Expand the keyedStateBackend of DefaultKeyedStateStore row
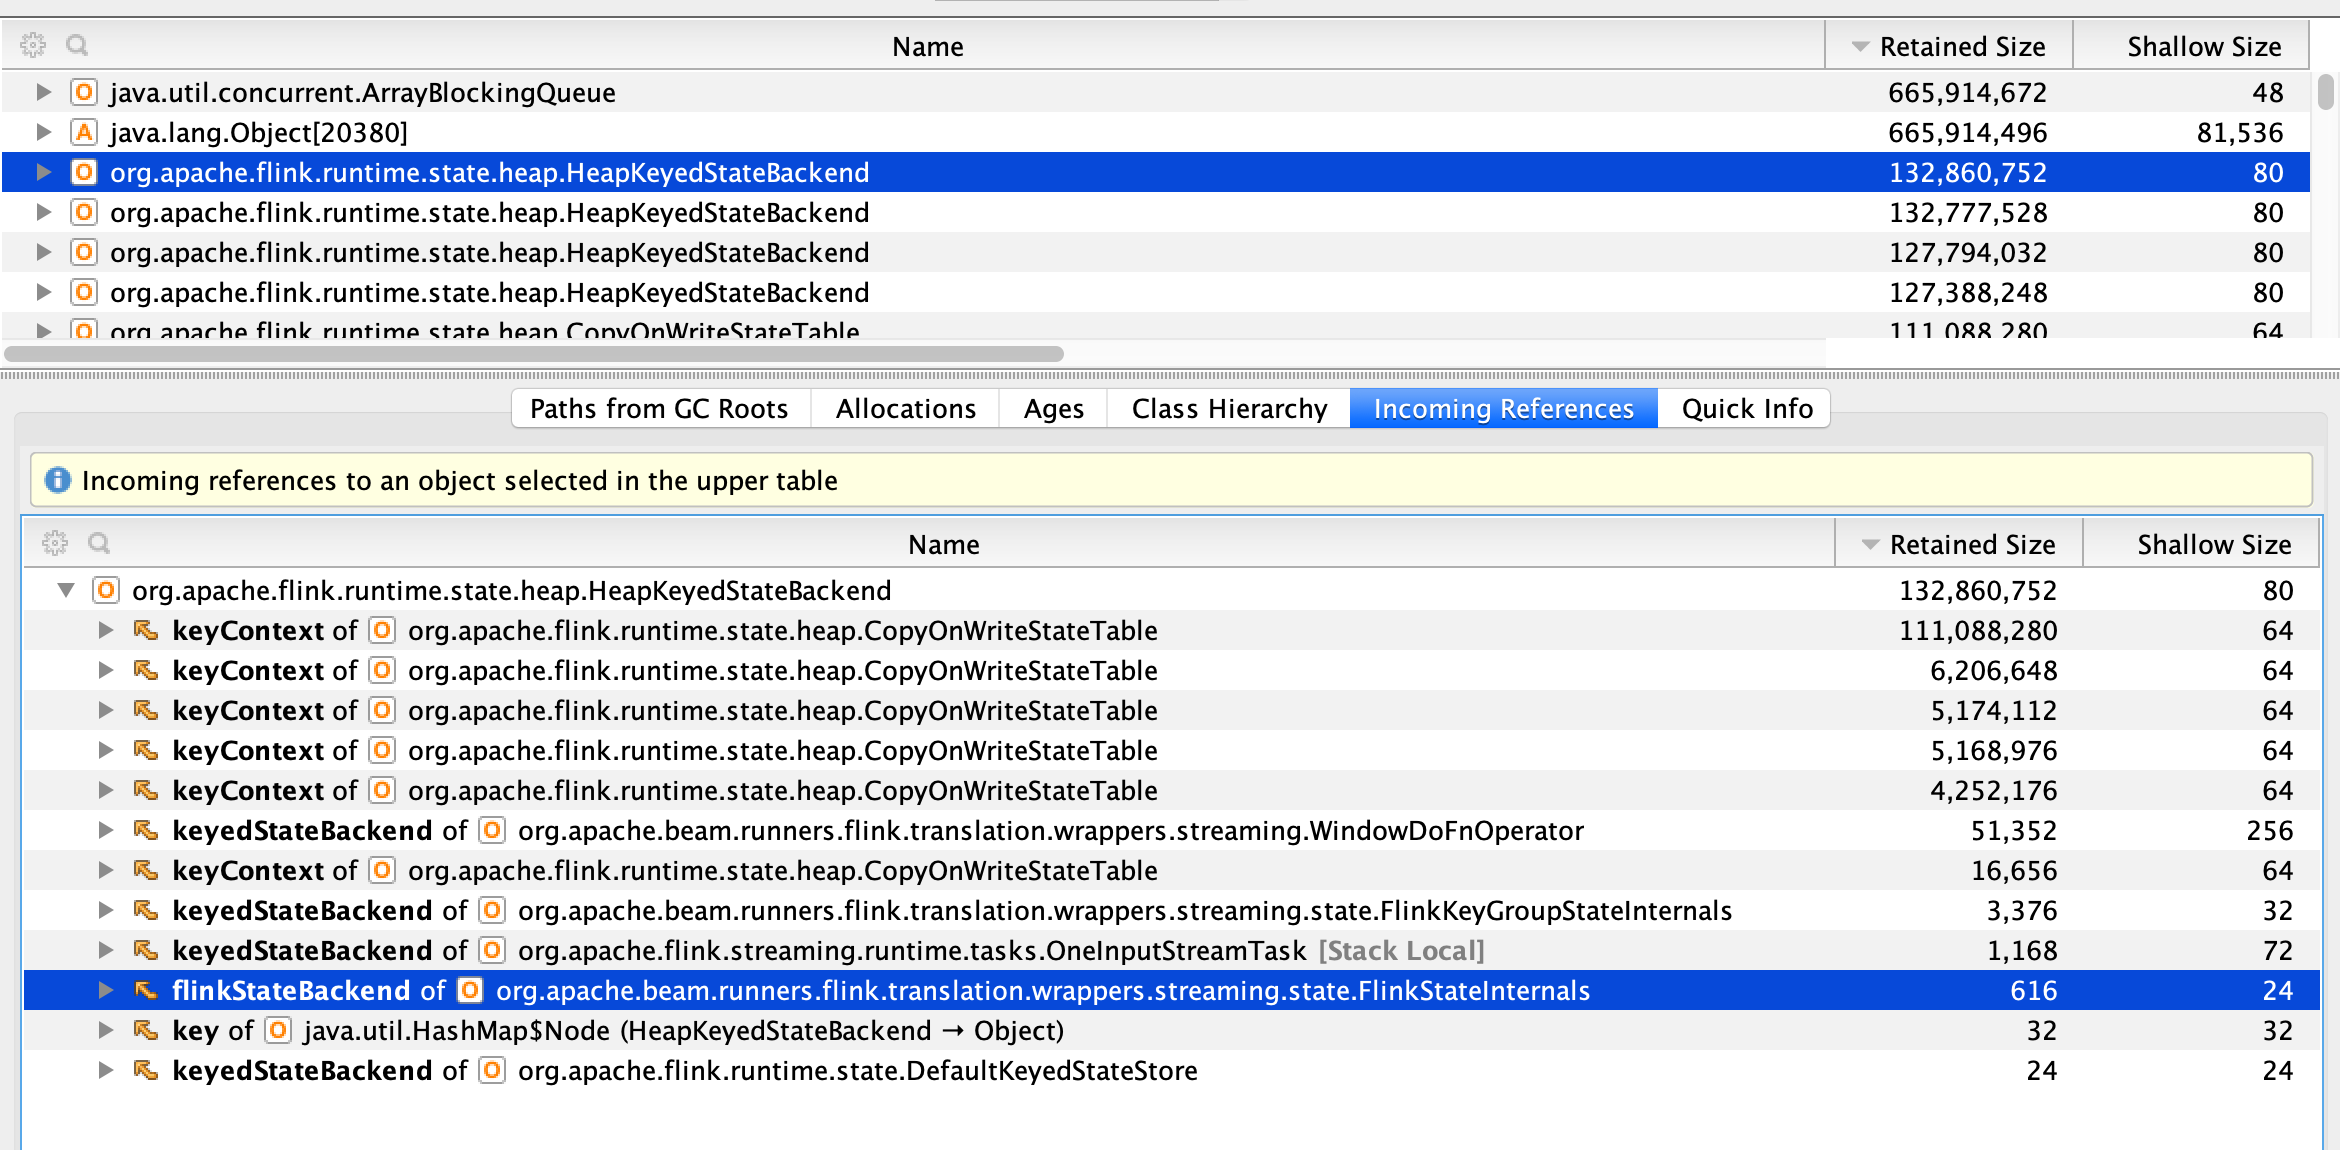This screenshot has width=2340, height=1150. (106, 1070)
